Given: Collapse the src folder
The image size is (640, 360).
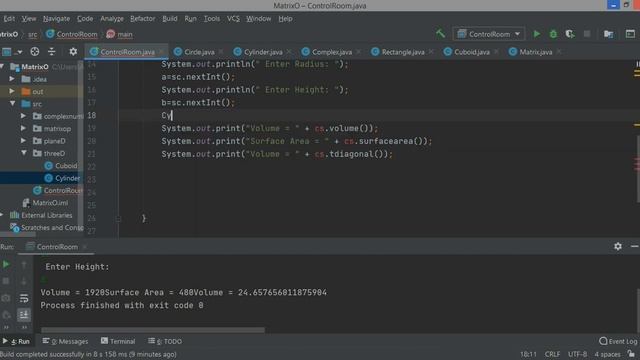Looking at the screenshot, I should (12, 104).
